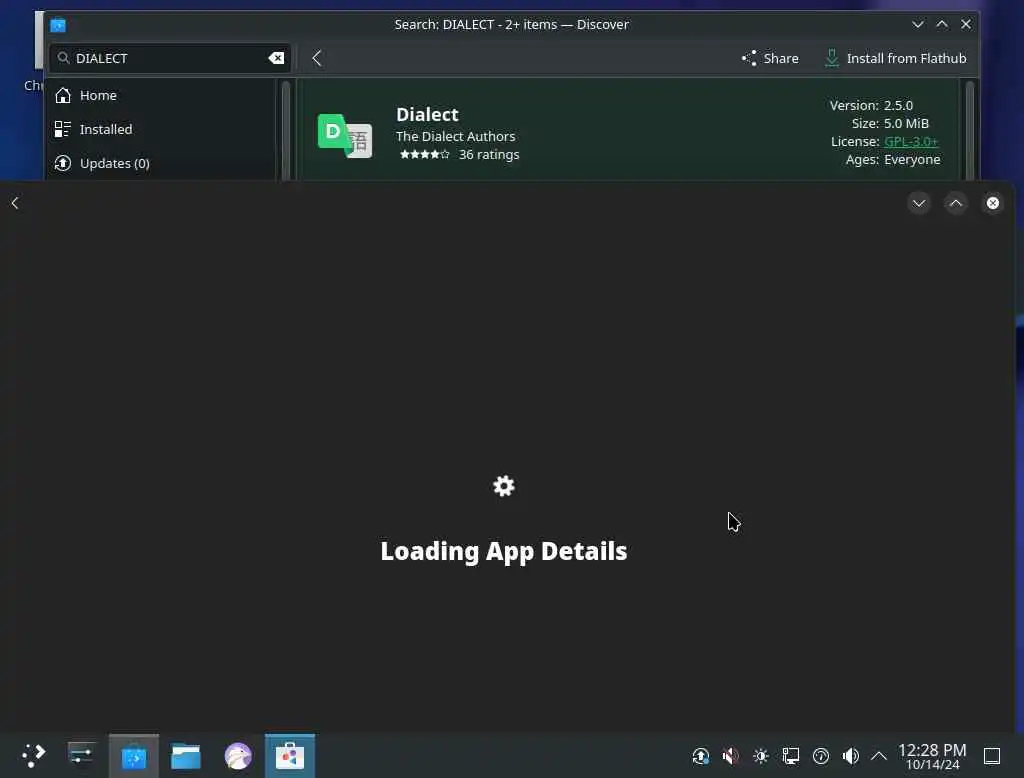Open the file manager from taskbar

(x=186, y=756)
